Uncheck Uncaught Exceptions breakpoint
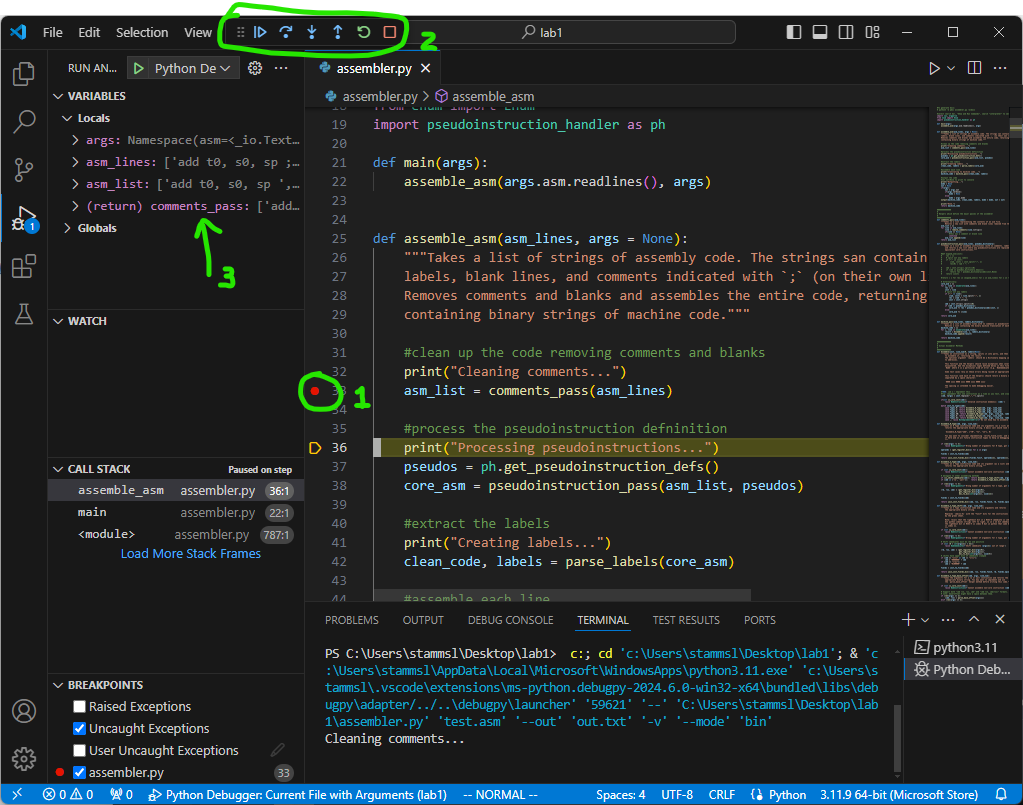1023x805 pixels. 80,728
